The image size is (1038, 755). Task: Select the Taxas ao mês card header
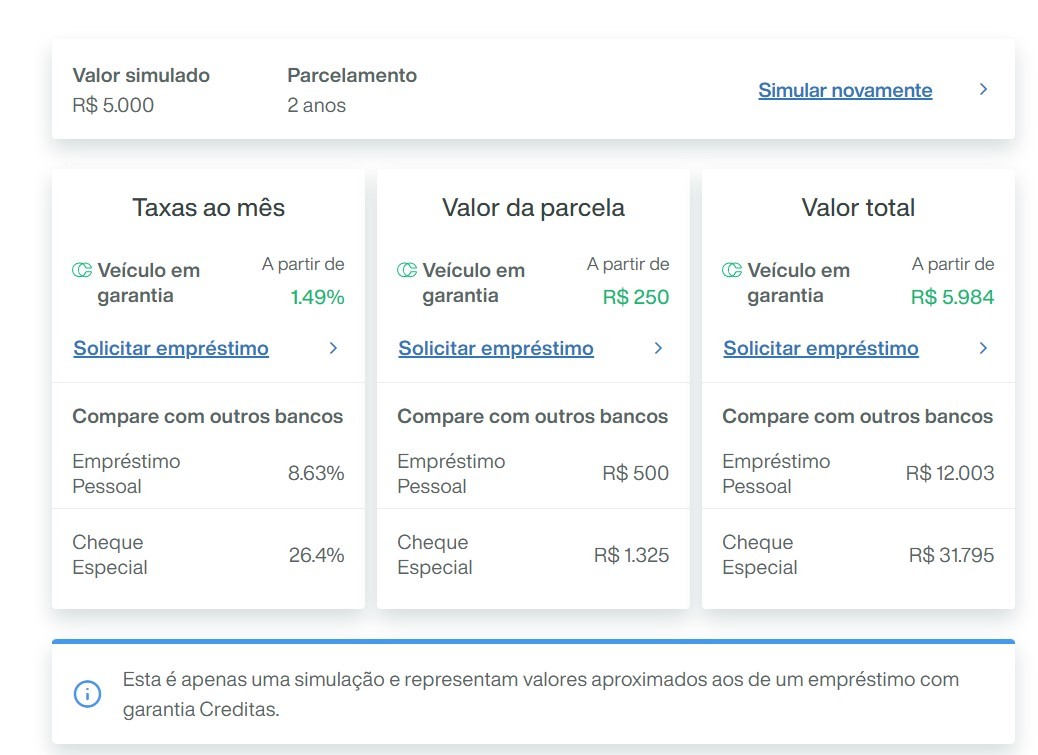[x=208, y=208]
